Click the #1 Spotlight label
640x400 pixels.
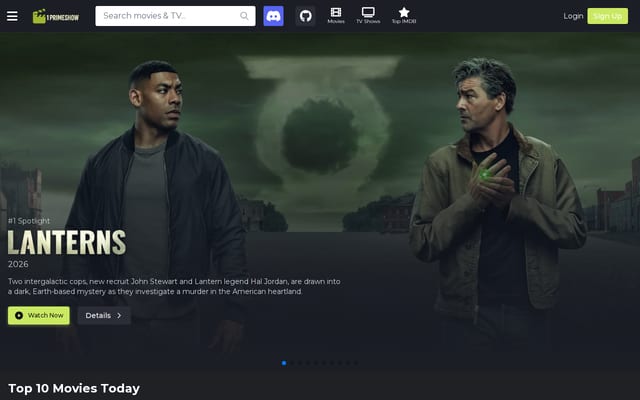pos(29,221)
